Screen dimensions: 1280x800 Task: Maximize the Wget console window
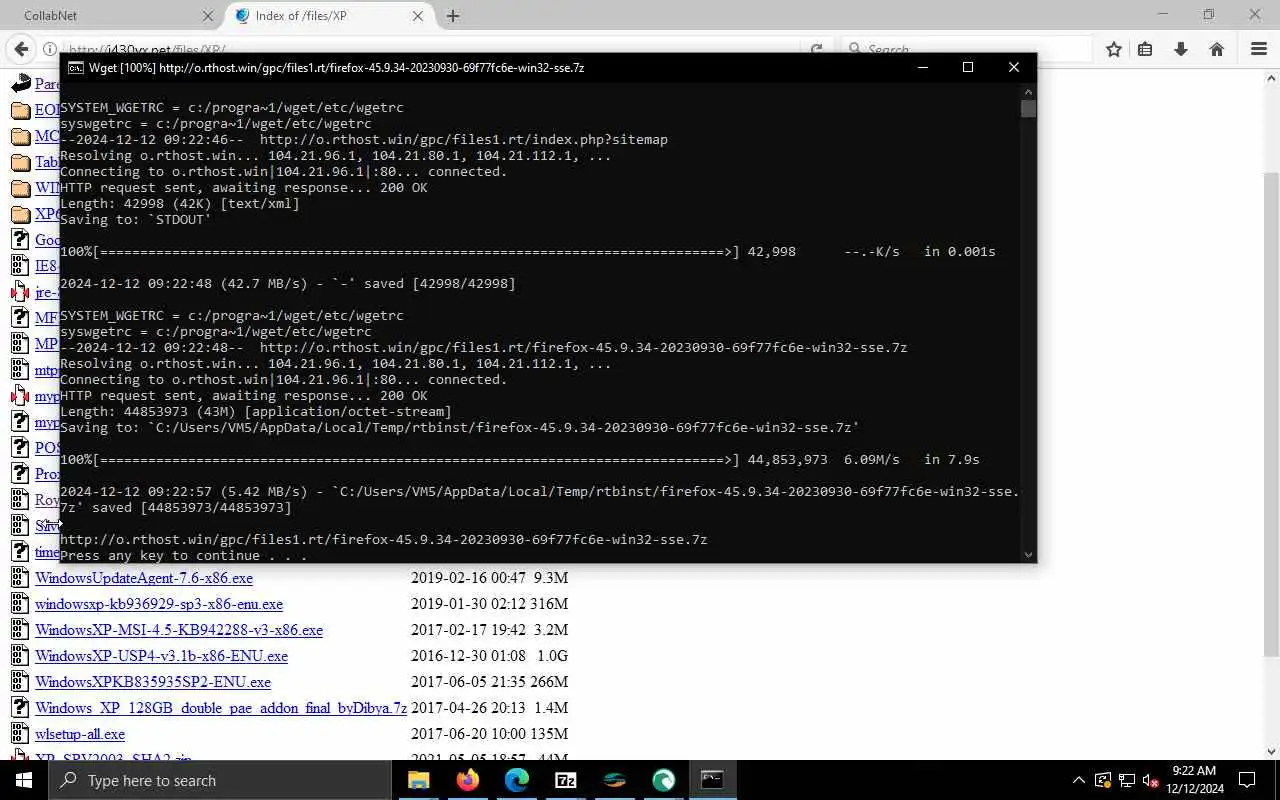click(x=967, y=67)
